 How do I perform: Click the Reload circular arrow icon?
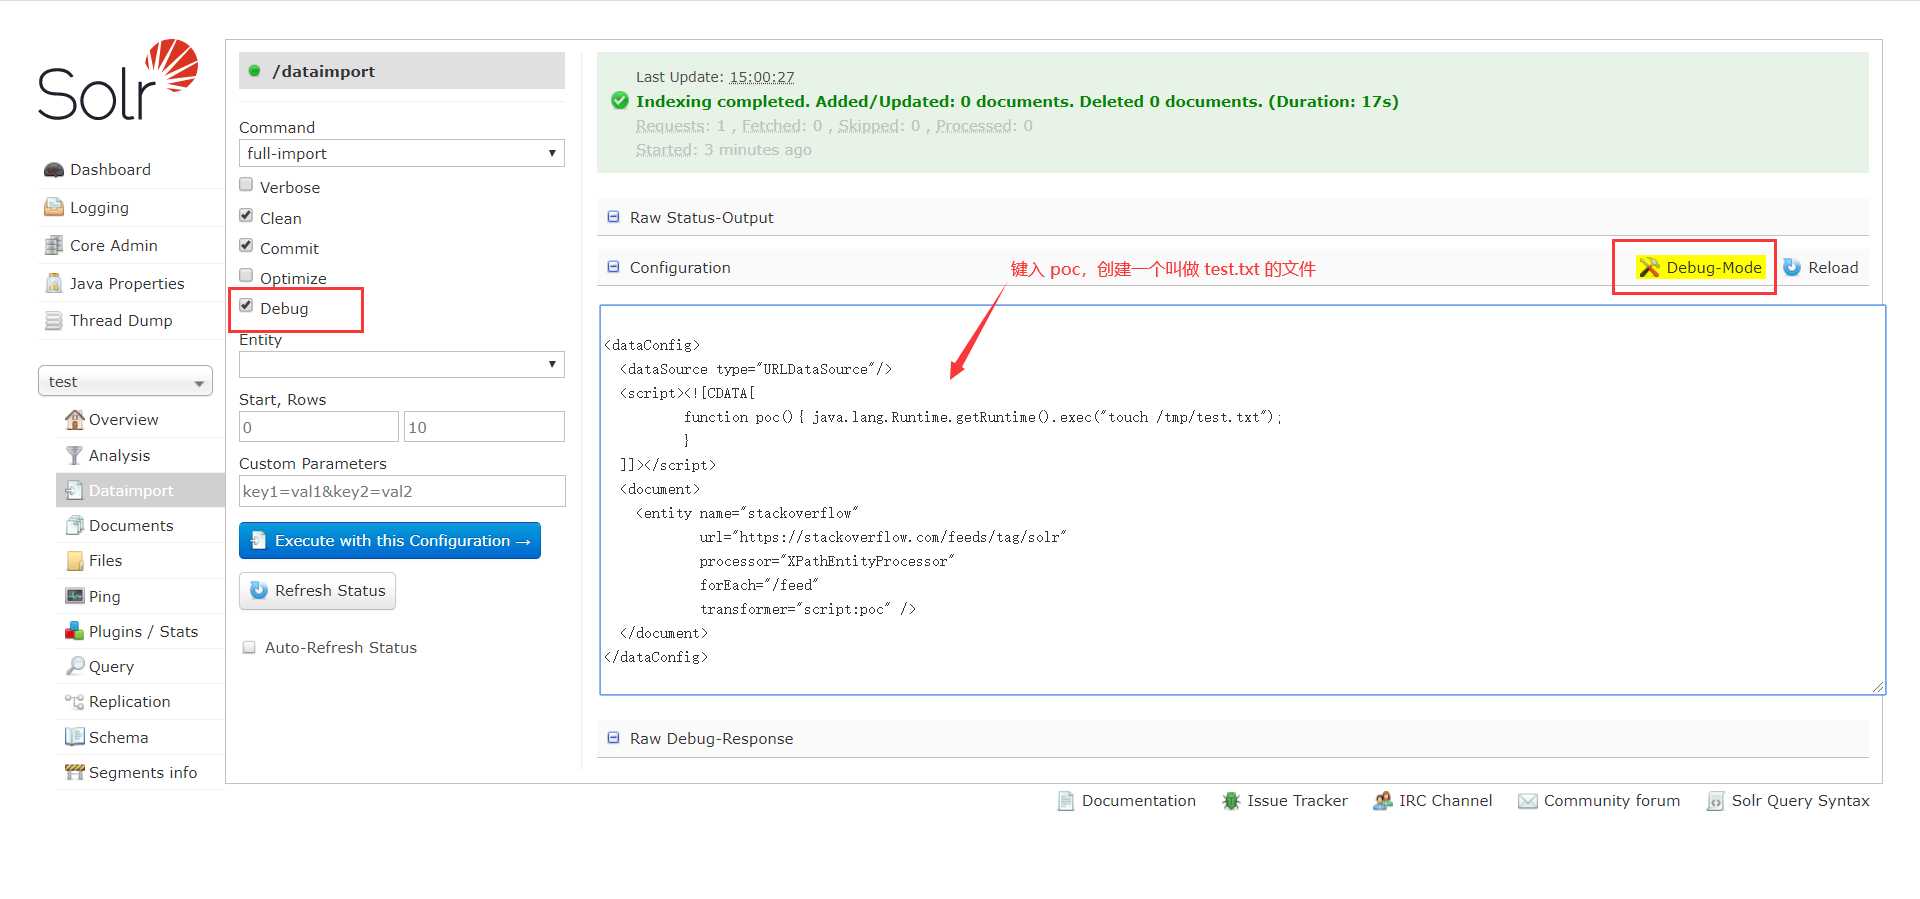(x=1792, y=267)
